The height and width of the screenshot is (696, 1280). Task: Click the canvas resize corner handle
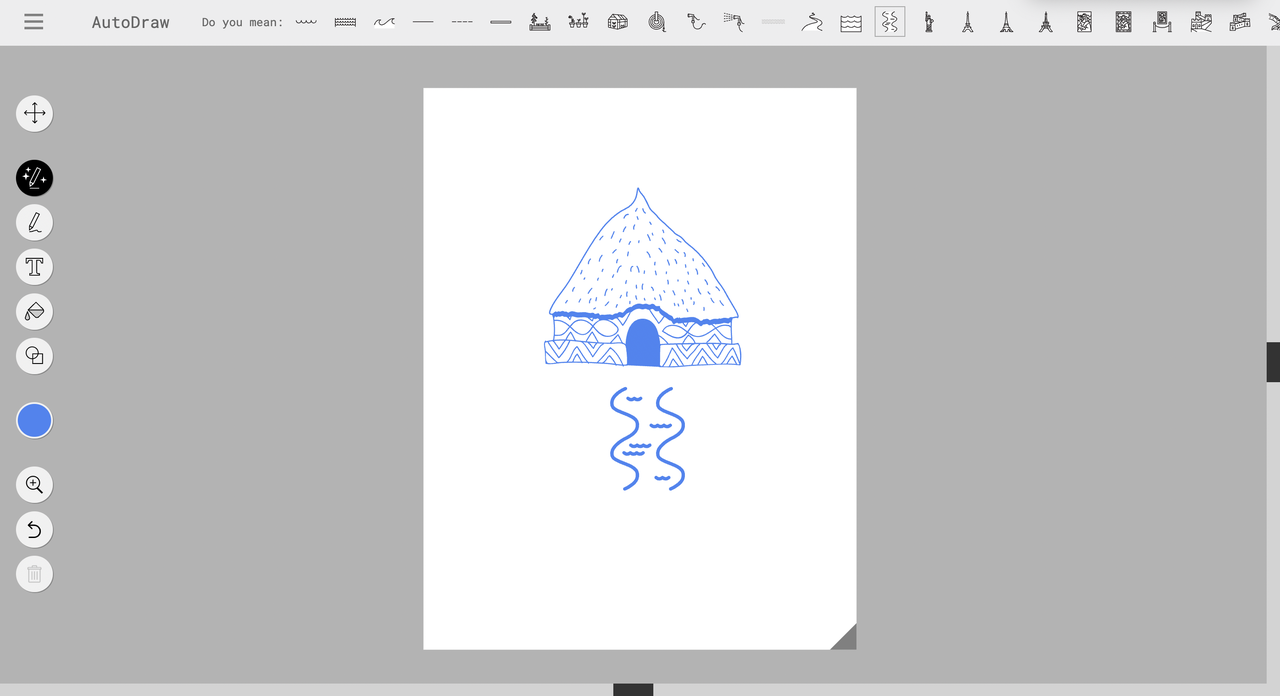click(846, 639)
